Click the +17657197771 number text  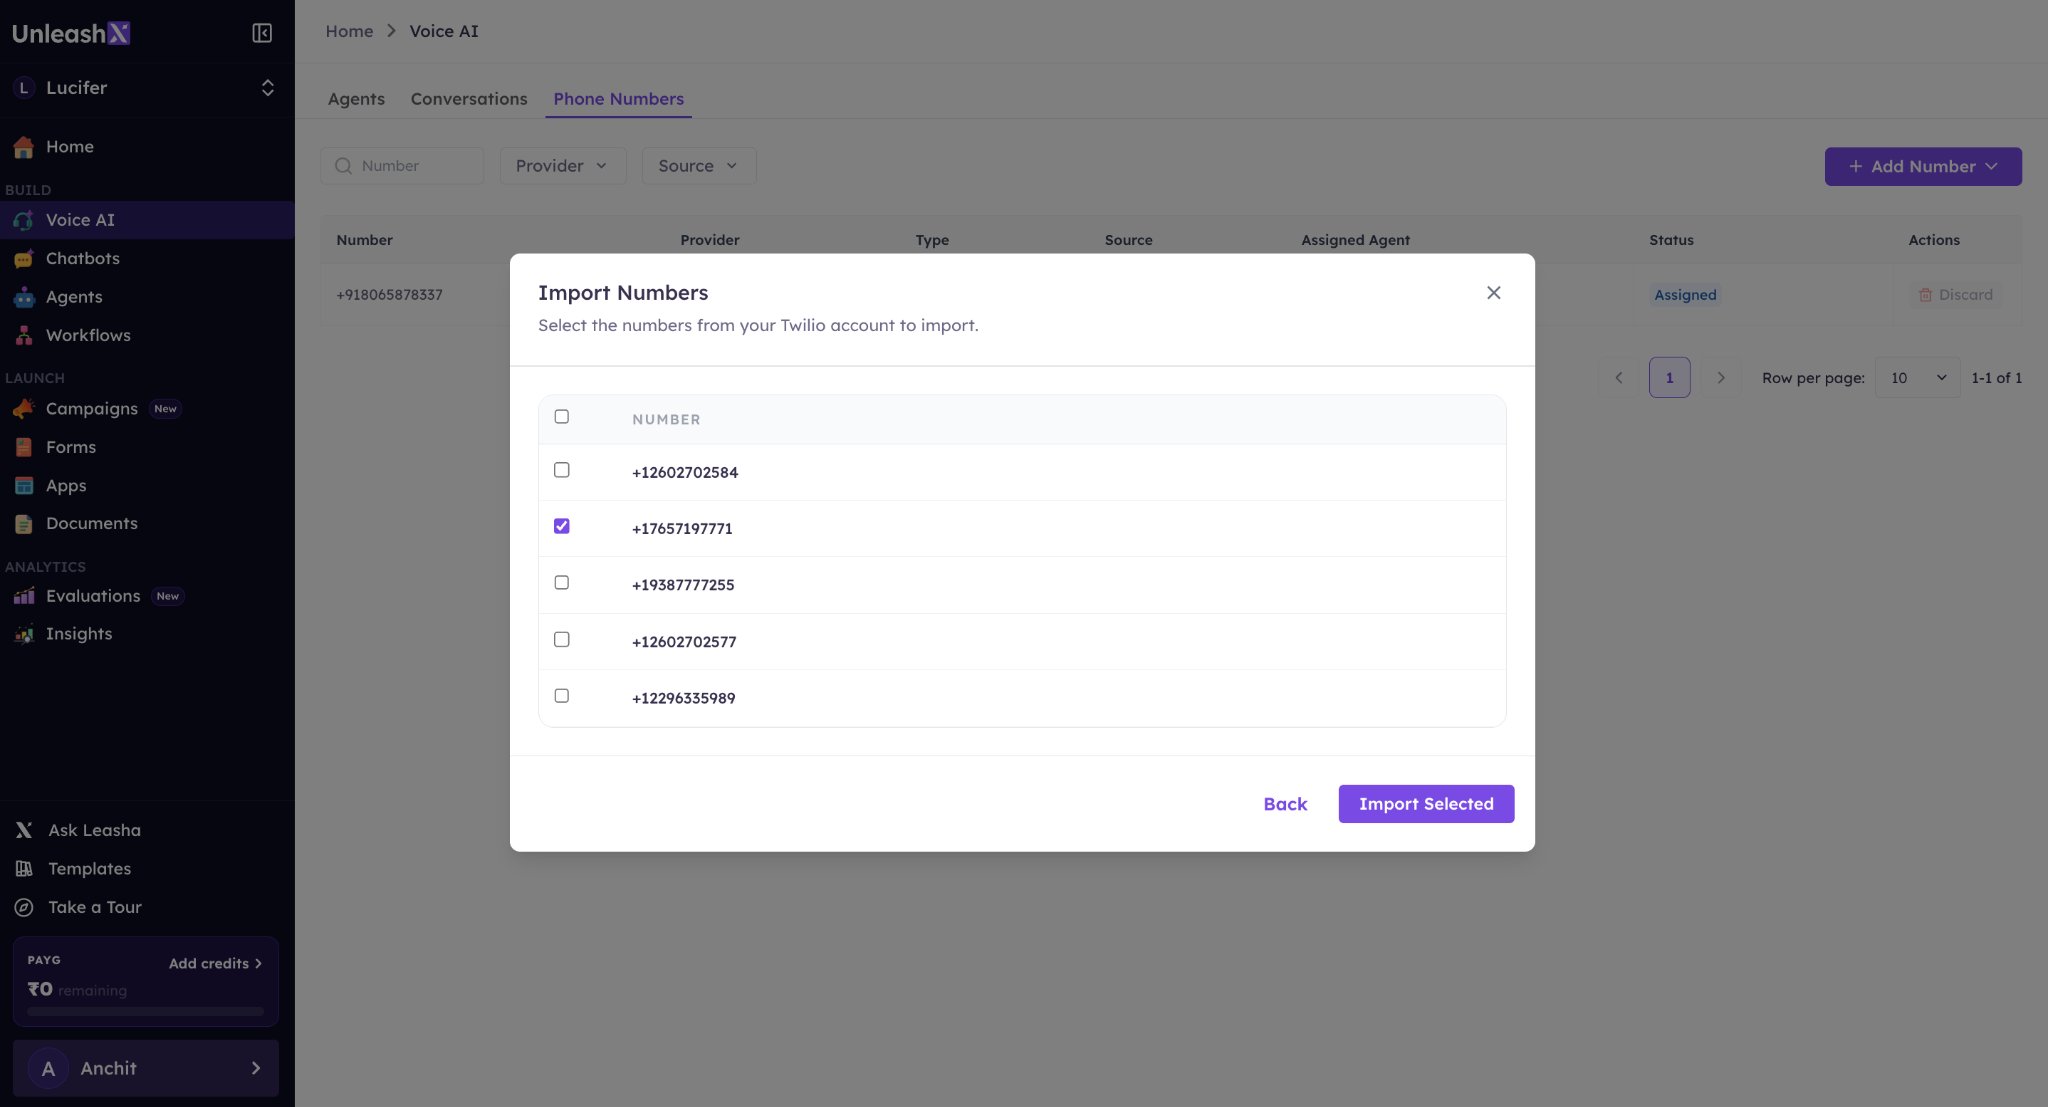click(682, 529)
